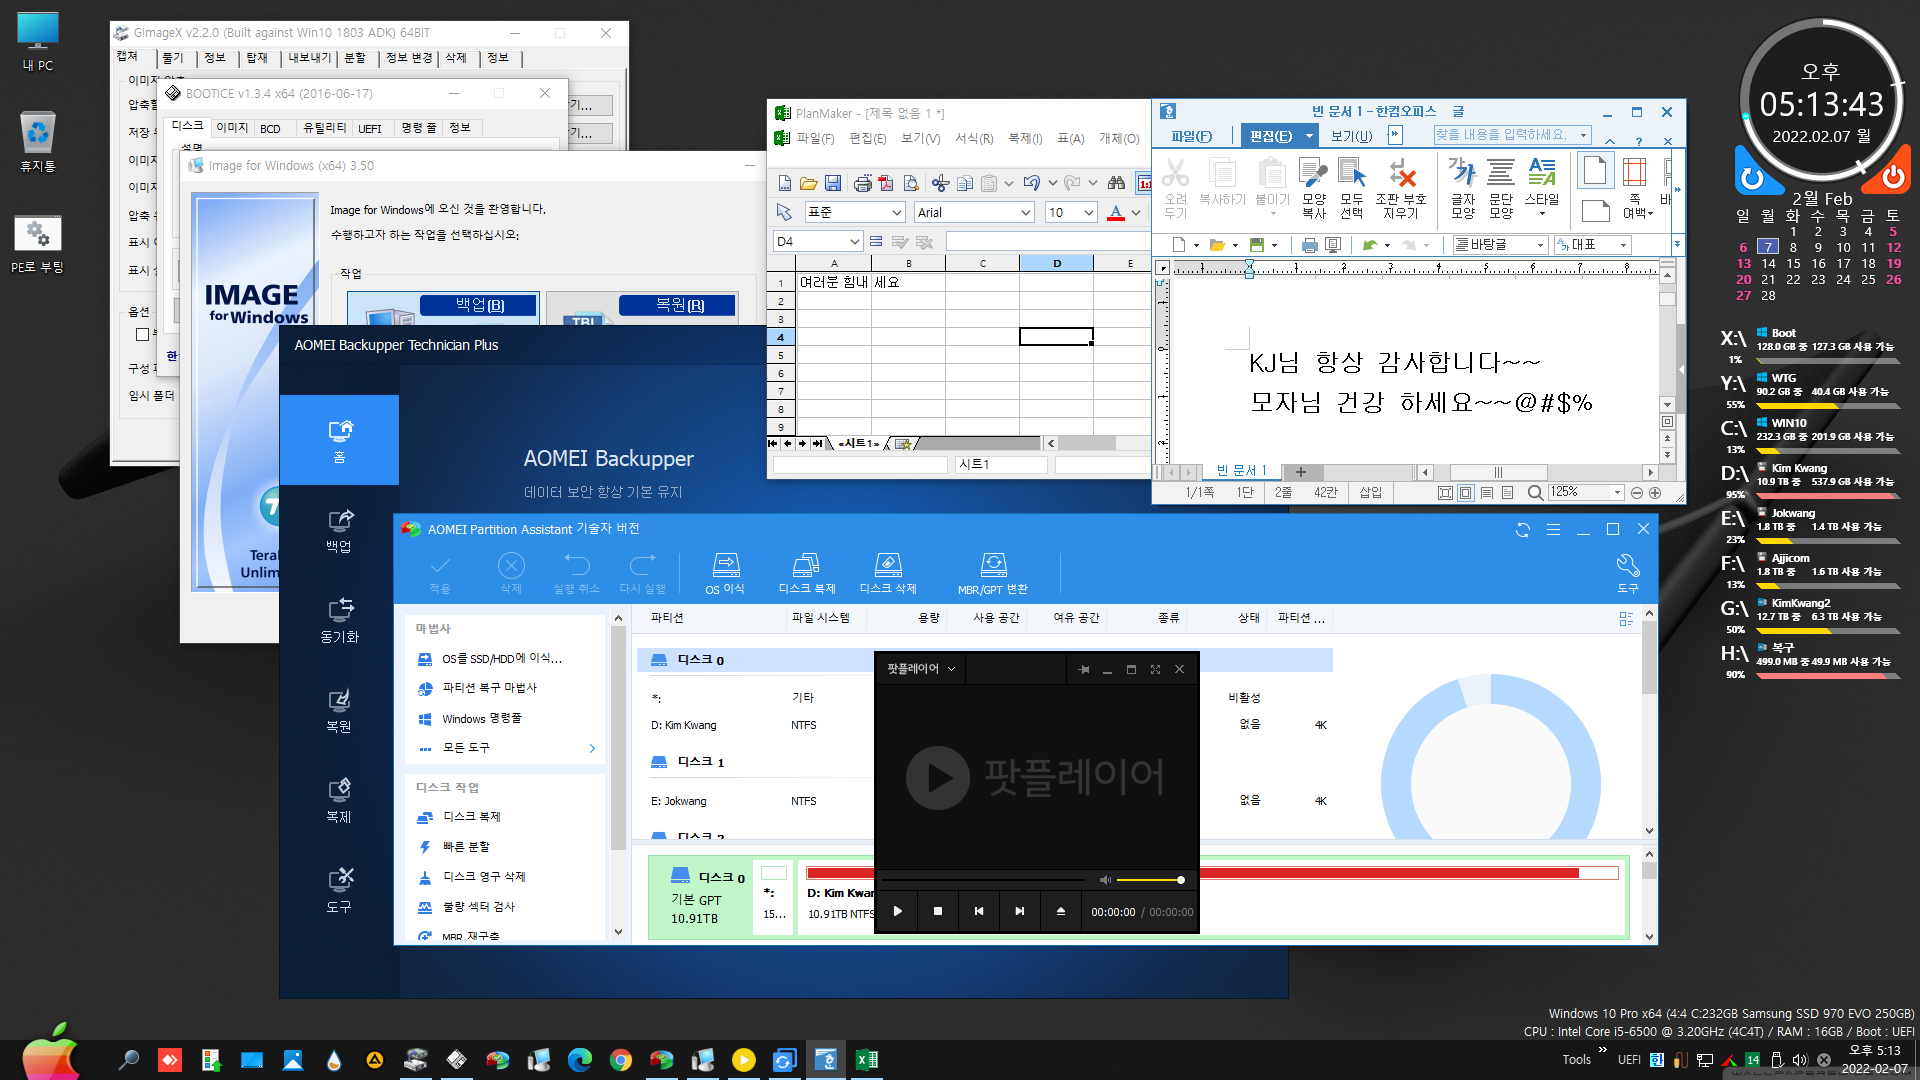This screenshot has width=1920, height=1080.
Task: Click OS migration icon in Partition Assistant
Action: pos(725,573)
